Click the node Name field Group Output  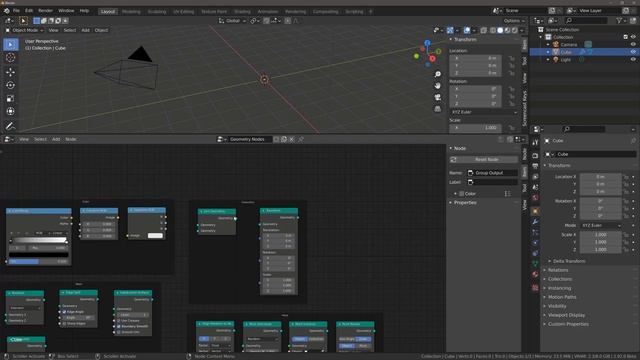click(x=492, y=173)
